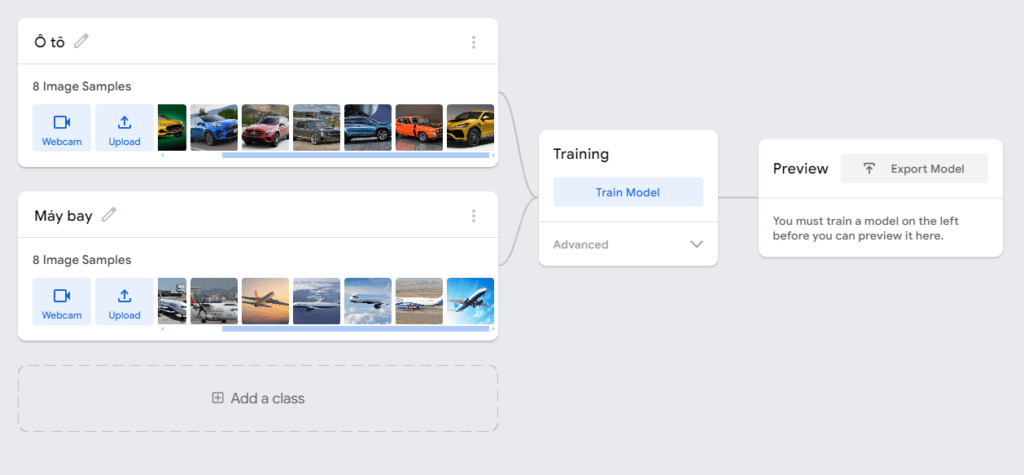Click Add a class
The width and height of the screenshot is (1024, 475).
[258, 398]
